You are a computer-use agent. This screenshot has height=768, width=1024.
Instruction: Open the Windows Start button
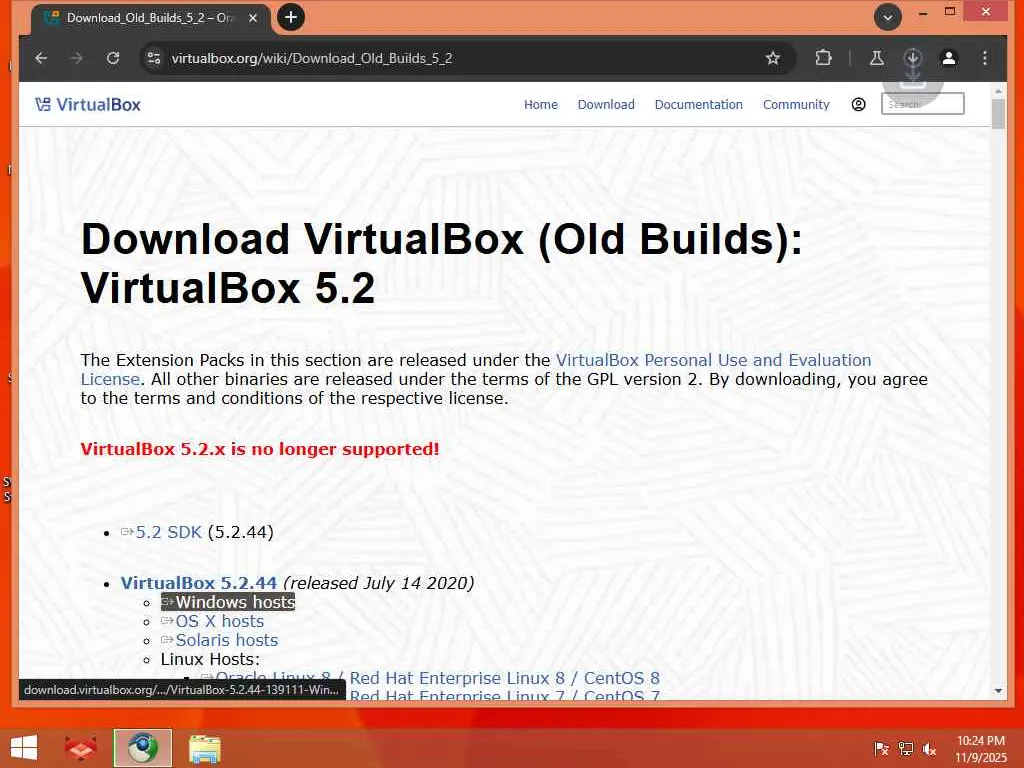pyautogui.click(x=24, y=748)
